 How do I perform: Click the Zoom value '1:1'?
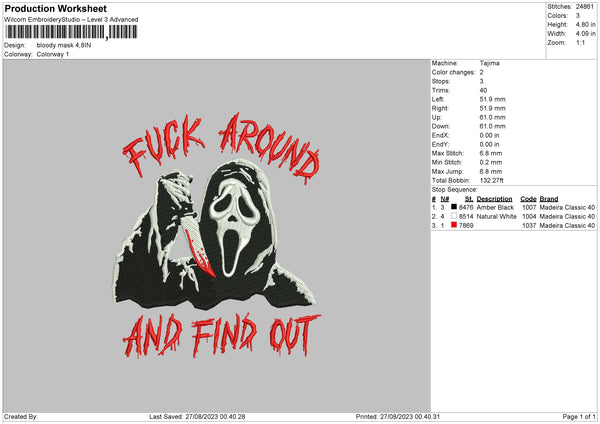(580, 42)
